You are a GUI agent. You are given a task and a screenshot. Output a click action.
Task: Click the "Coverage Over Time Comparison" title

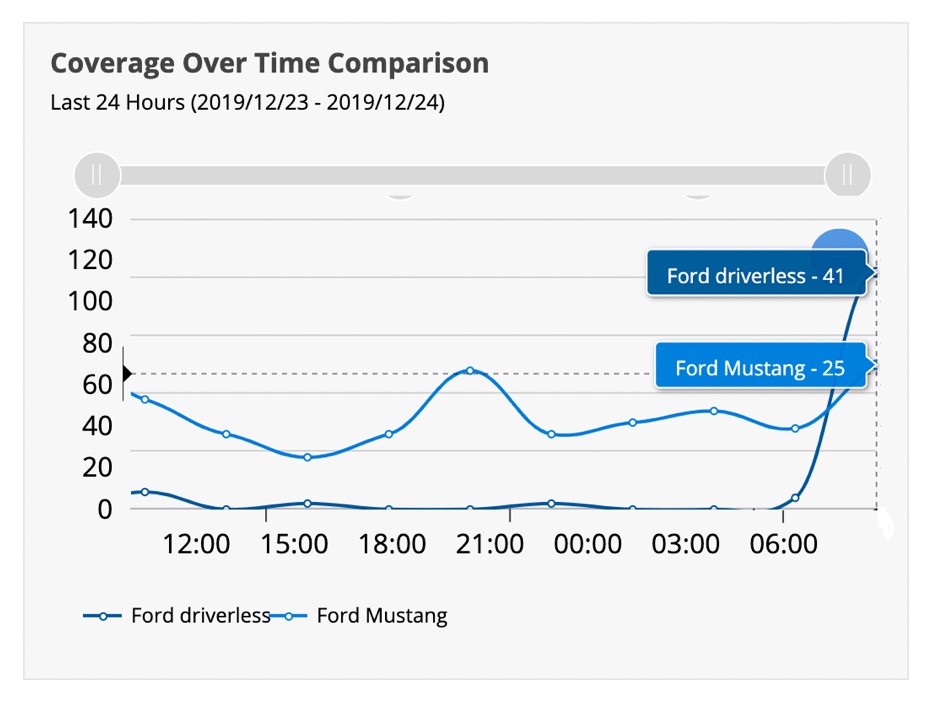click(x=269, y=64)
